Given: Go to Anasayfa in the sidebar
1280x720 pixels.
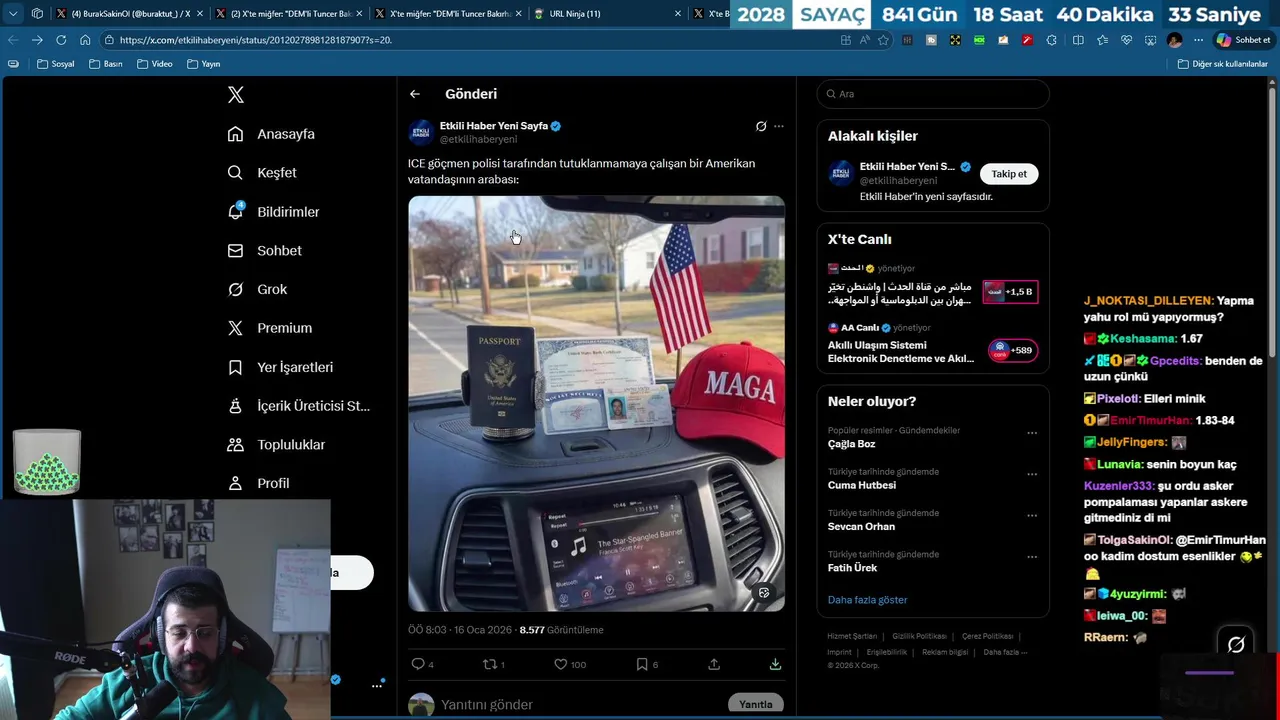Looking at the screenshot, I should pyautogui.click(x=271, y=134).
